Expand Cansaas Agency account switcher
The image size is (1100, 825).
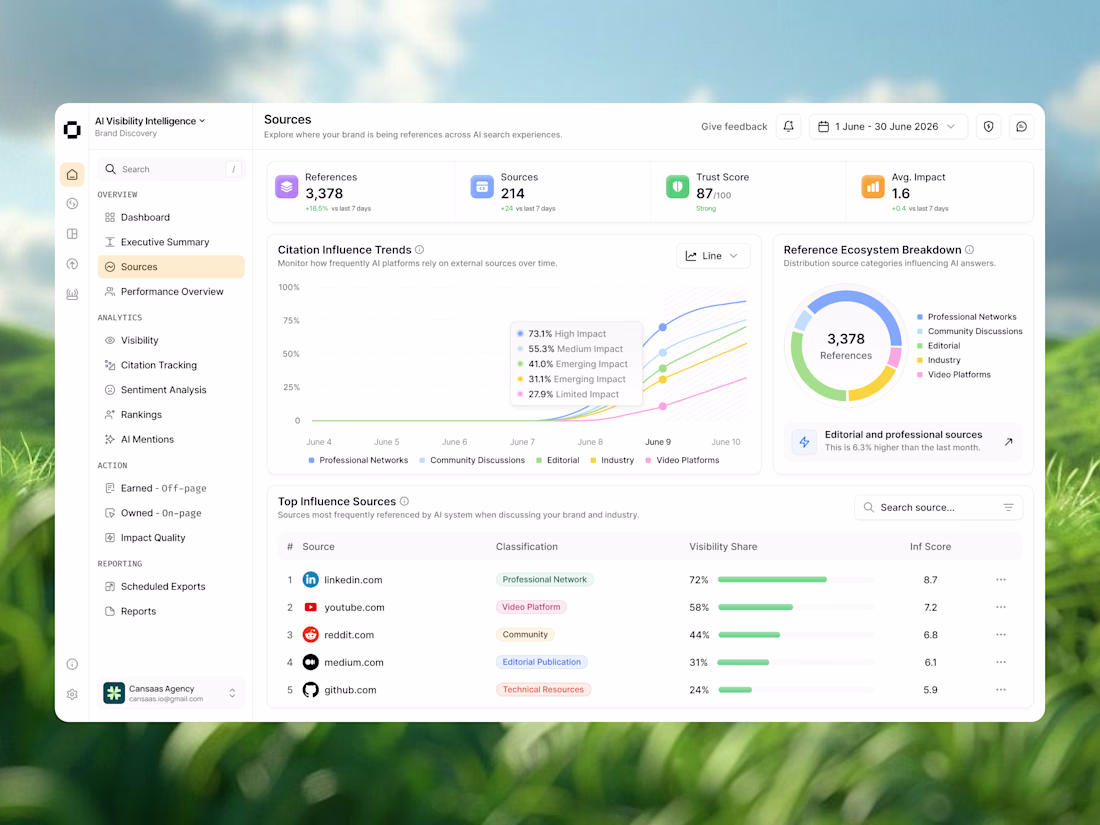click(x=170, y=693)
